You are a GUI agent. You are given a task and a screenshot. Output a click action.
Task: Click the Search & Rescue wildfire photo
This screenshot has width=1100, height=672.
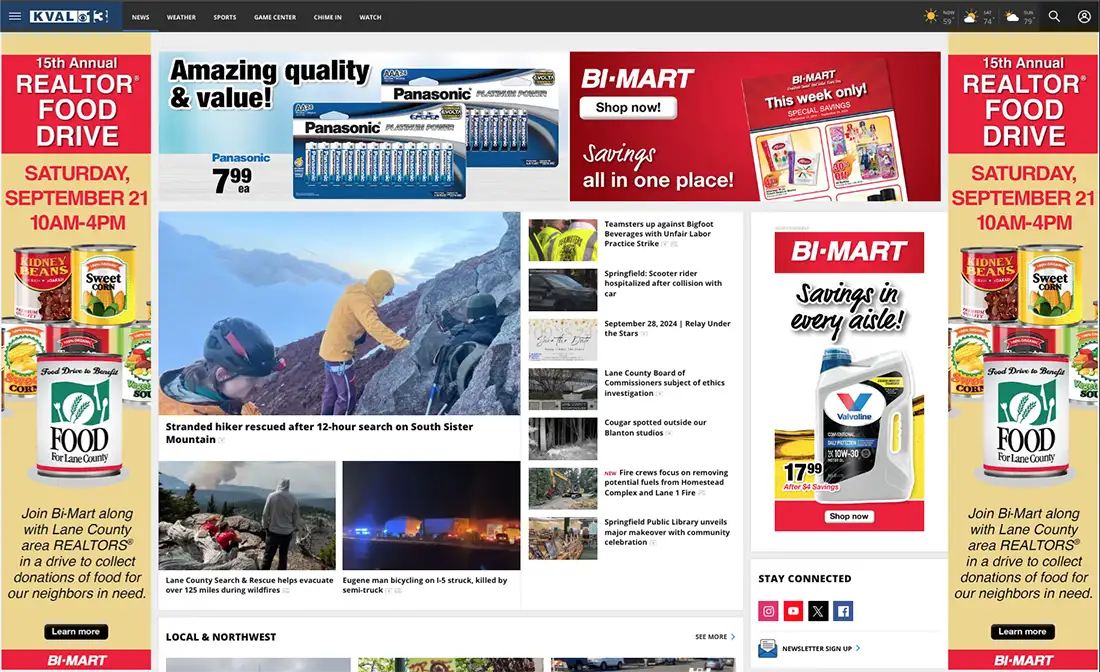click(x=247, y=515)
